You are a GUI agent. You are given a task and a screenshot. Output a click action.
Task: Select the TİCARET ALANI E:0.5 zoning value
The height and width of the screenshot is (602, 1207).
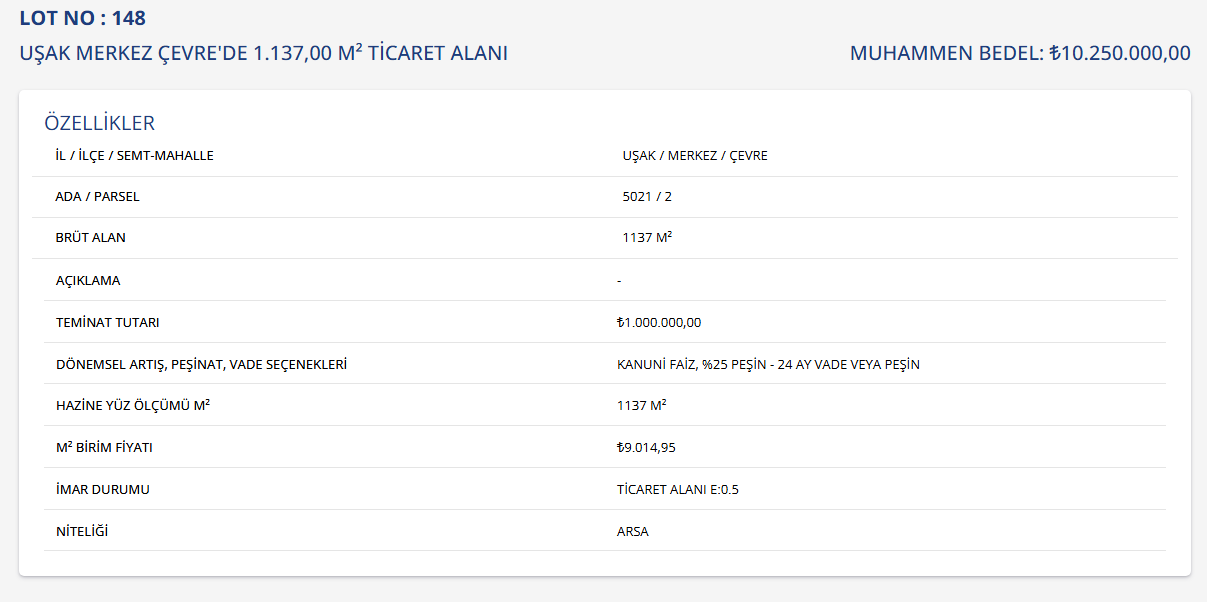coord(678,490)
